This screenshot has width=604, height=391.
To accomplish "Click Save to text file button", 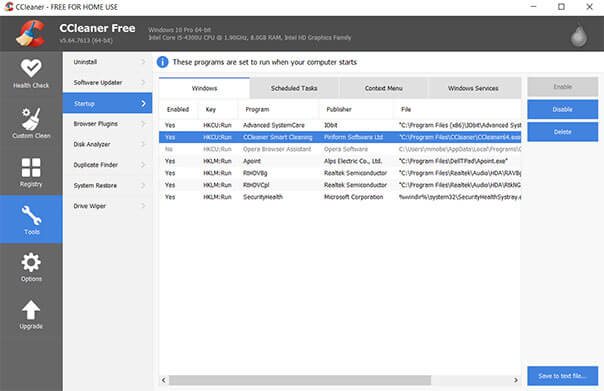I will (x=562, y=376).
